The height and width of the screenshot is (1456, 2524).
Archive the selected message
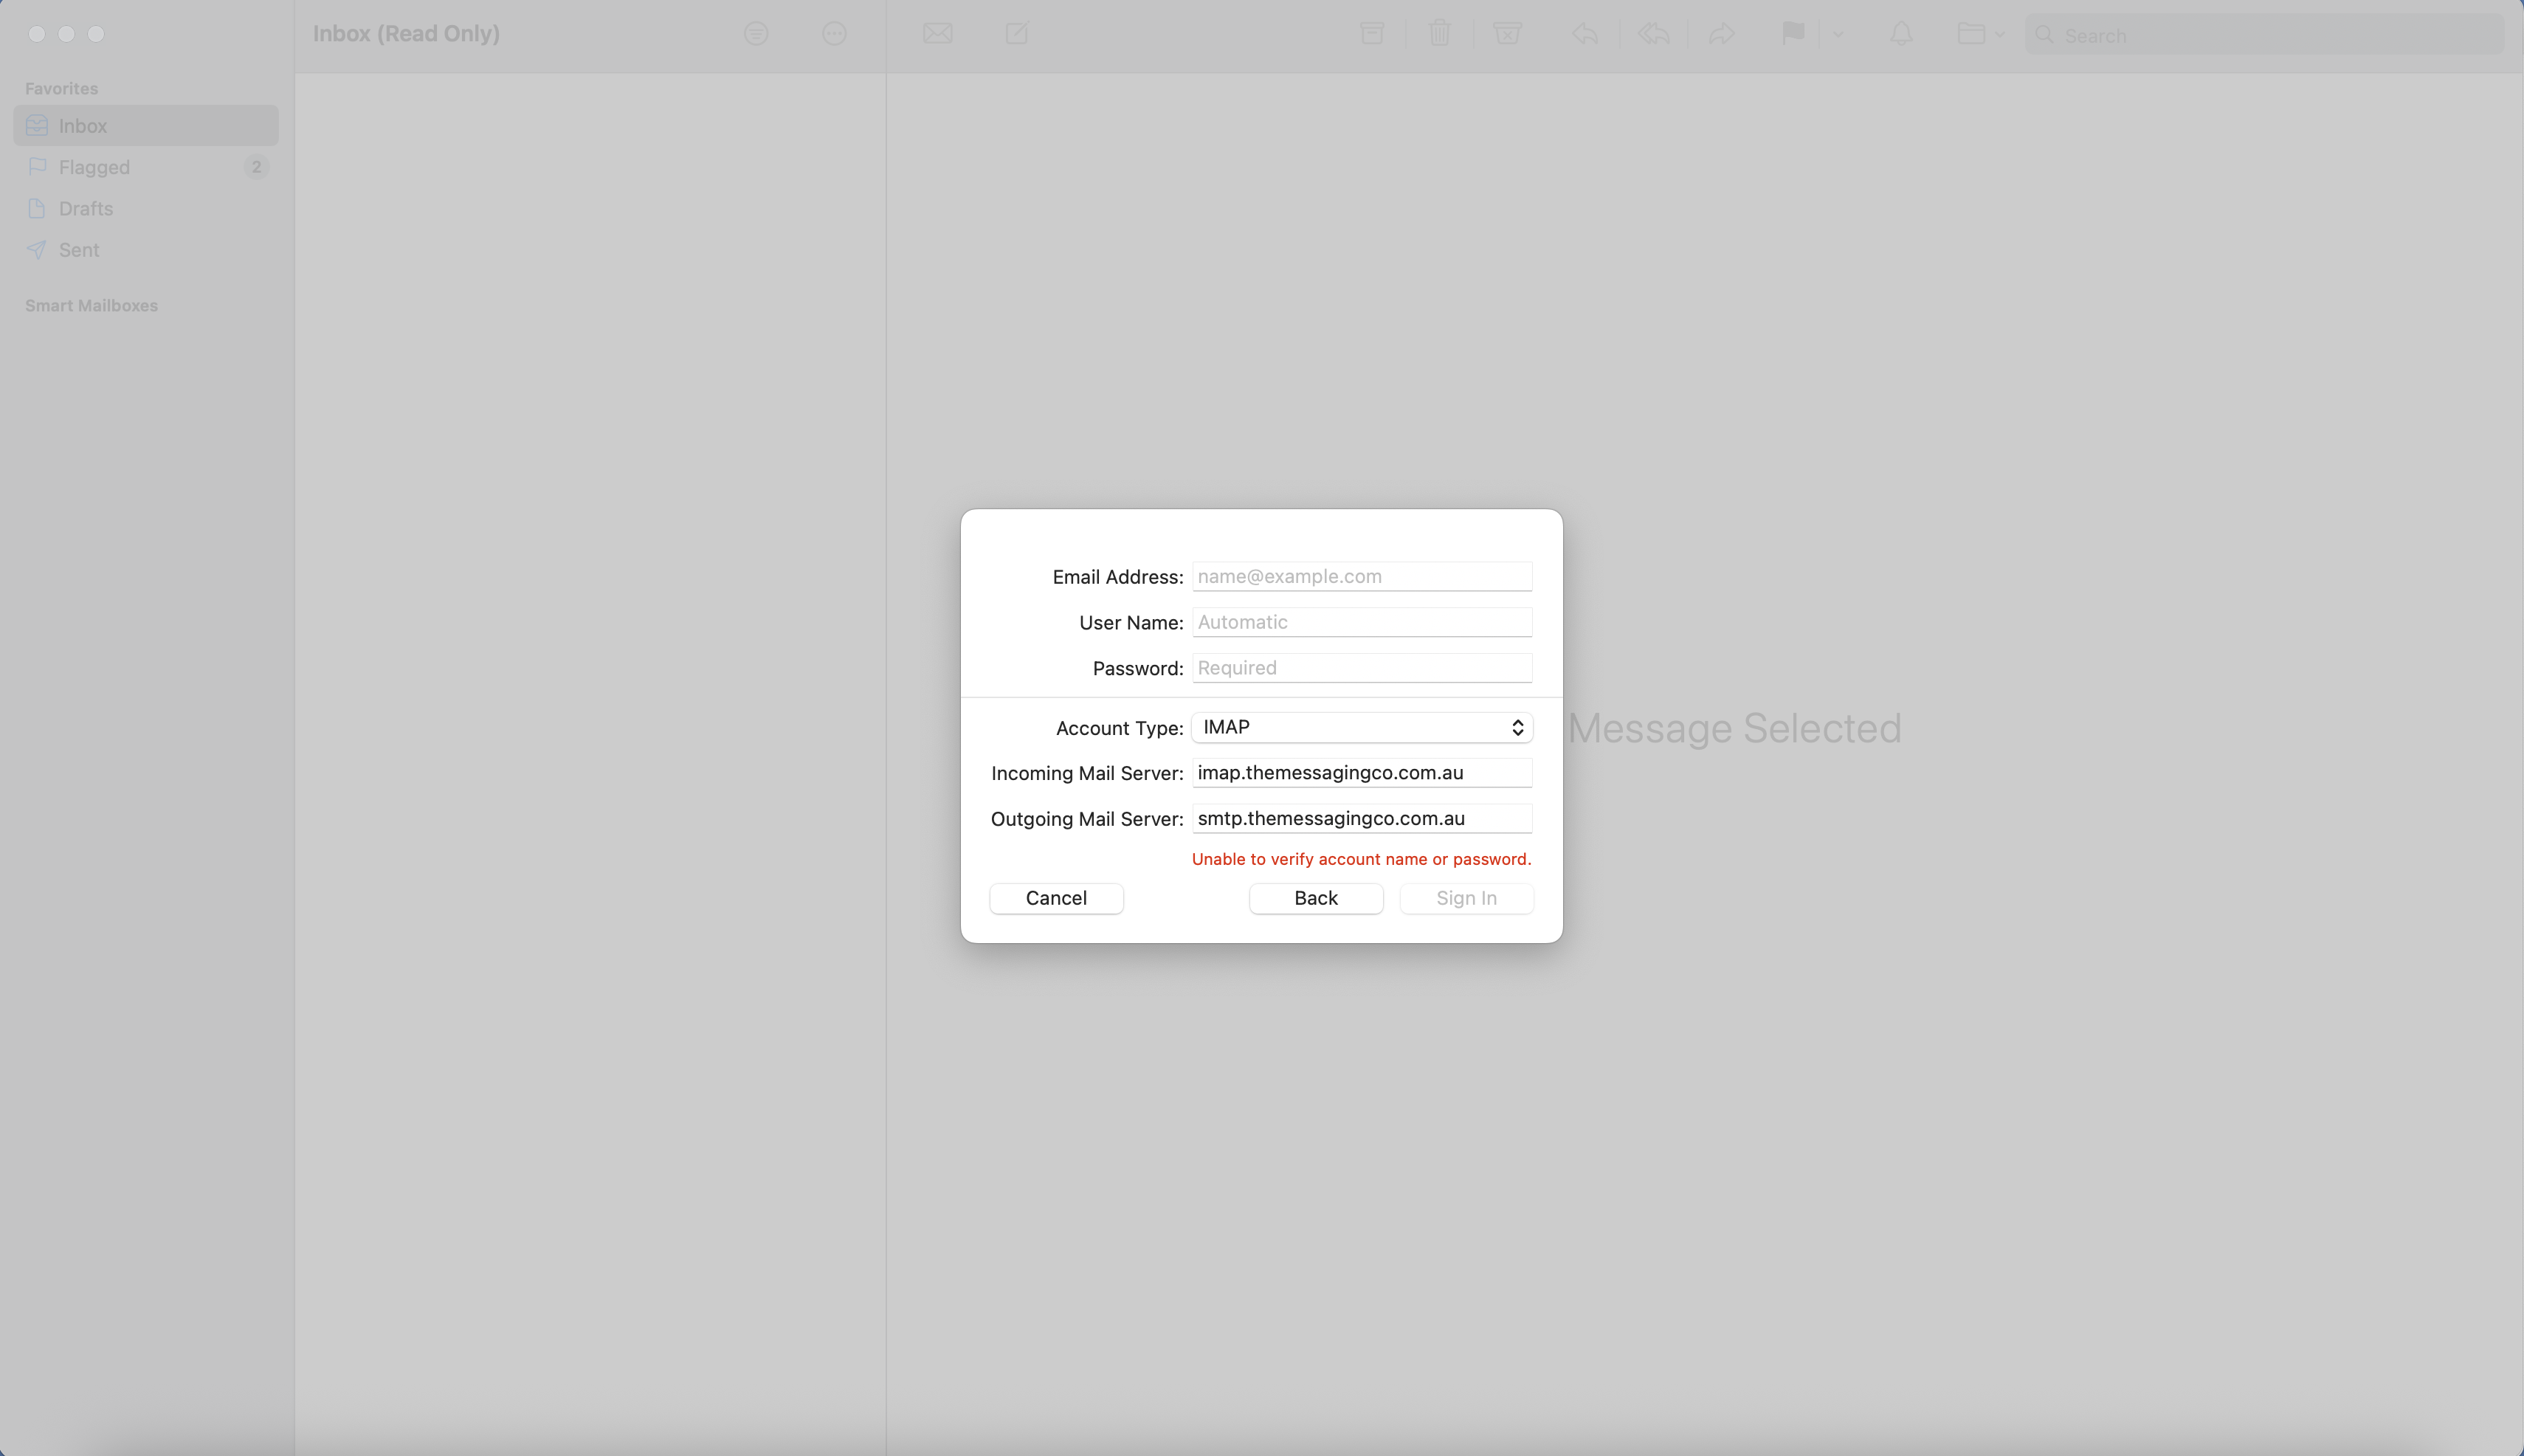1372,34
